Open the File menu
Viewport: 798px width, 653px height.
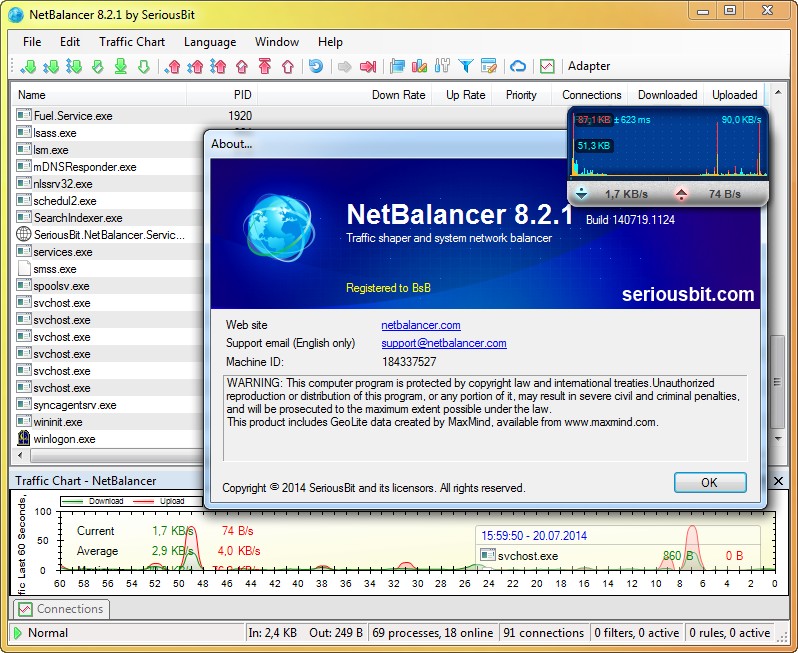(x=32, y=42)
